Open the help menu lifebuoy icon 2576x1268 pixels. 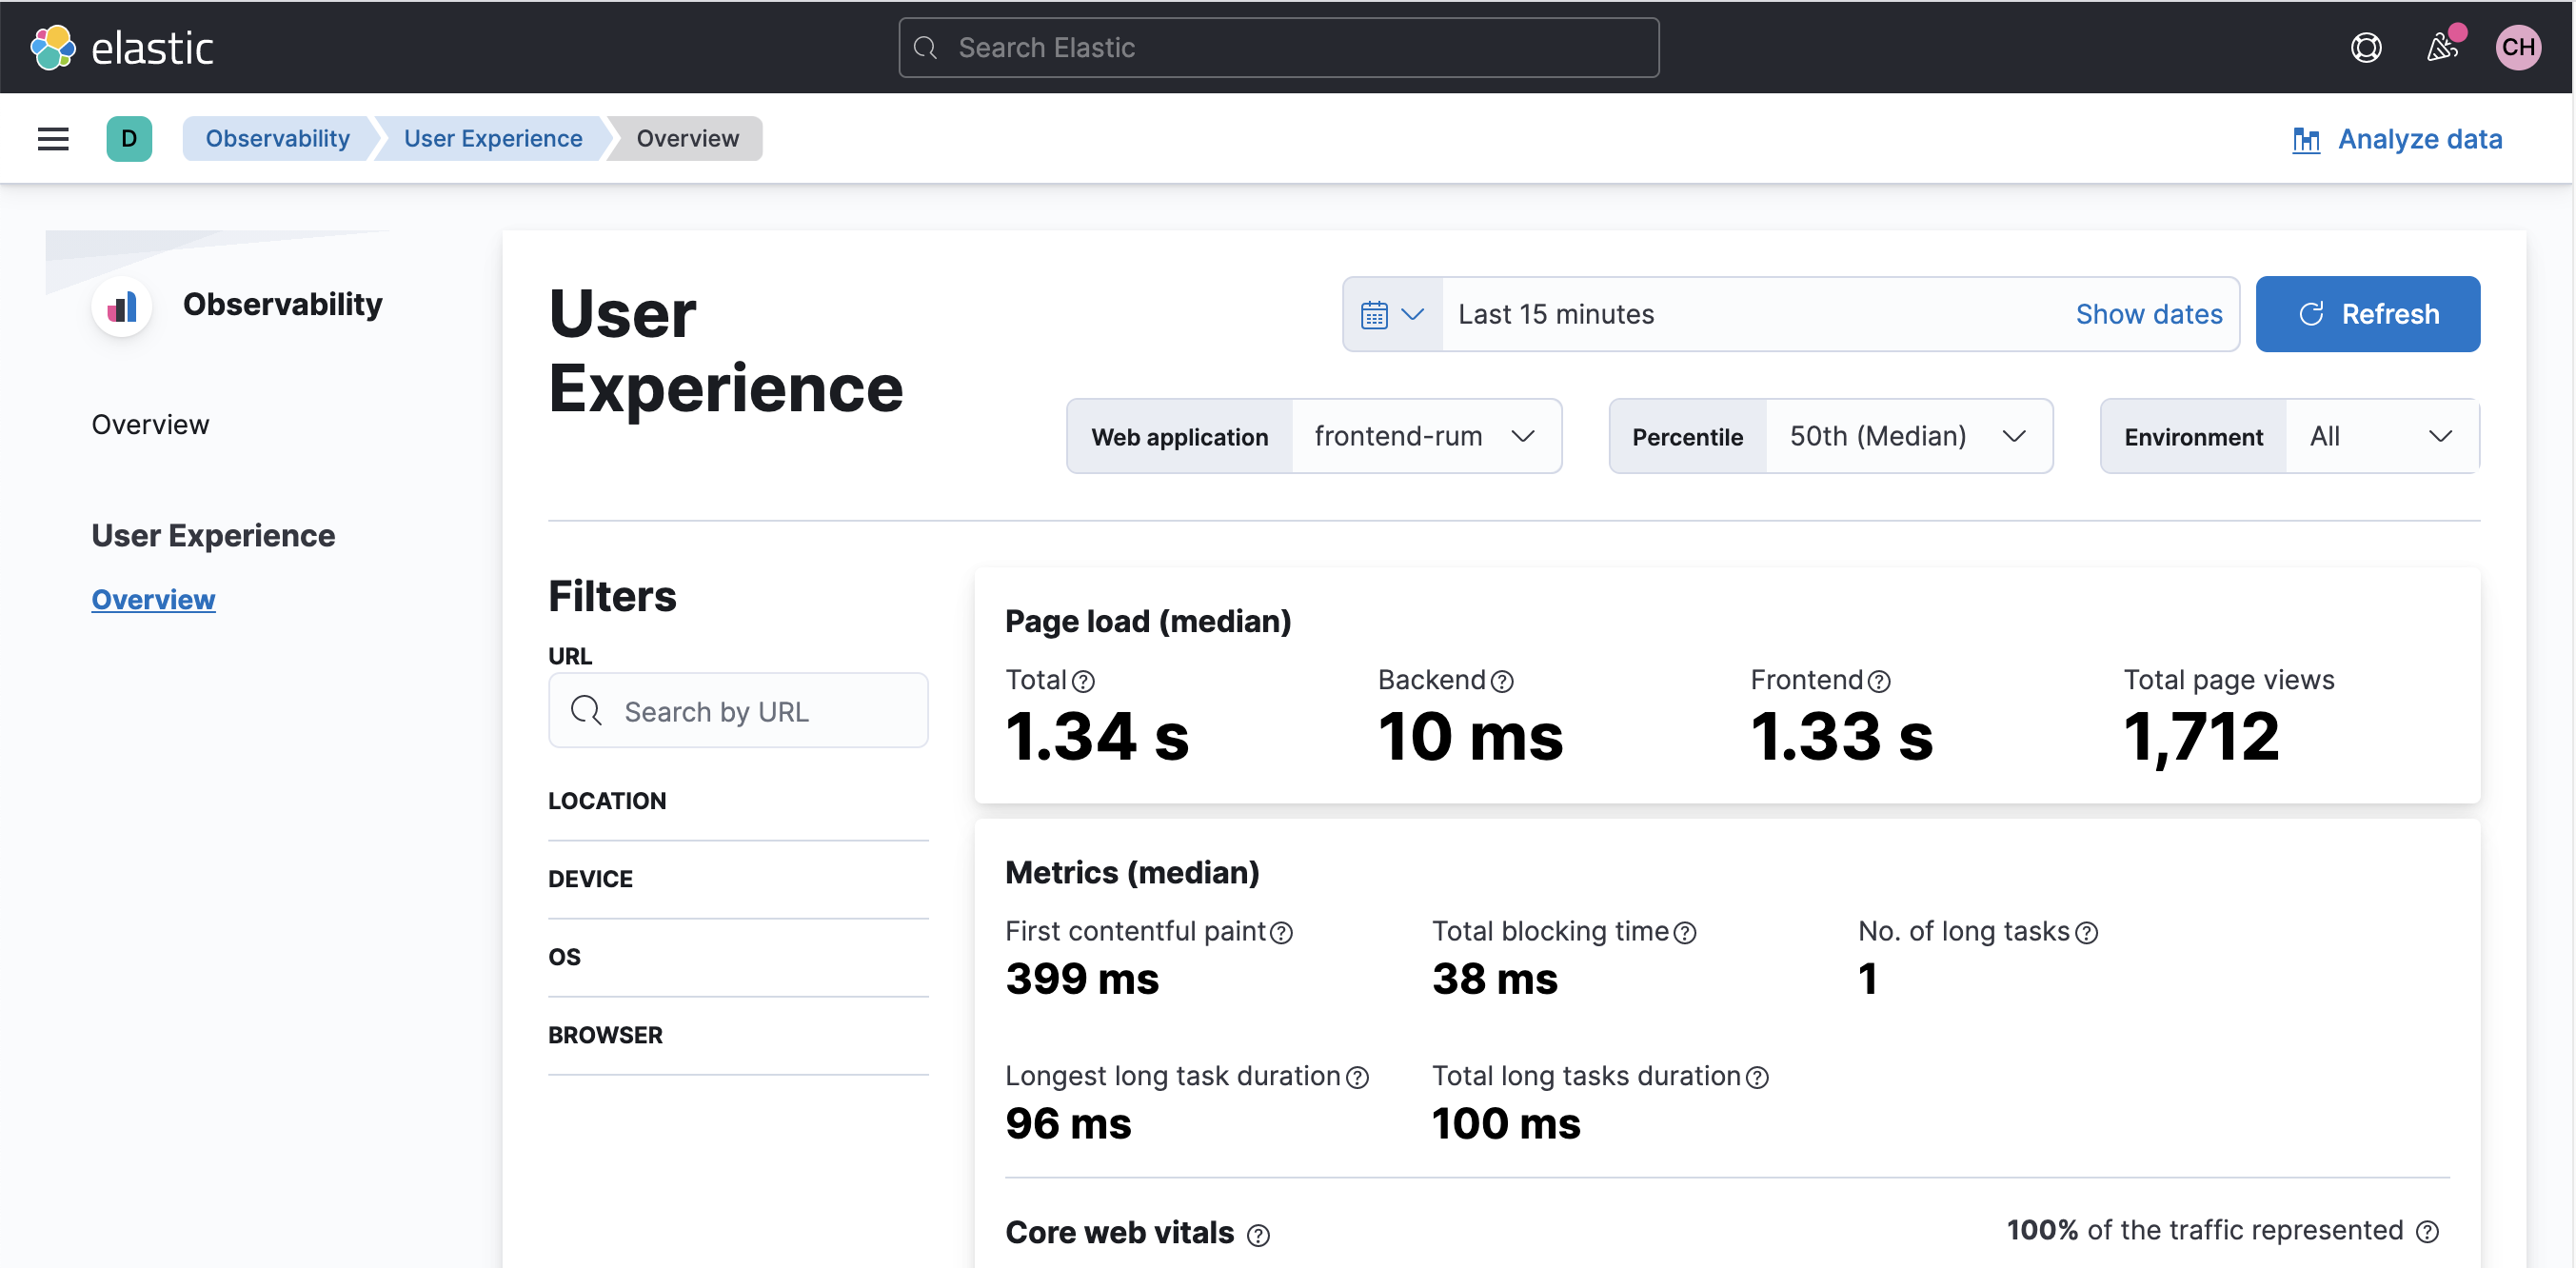coord(2365,47)
